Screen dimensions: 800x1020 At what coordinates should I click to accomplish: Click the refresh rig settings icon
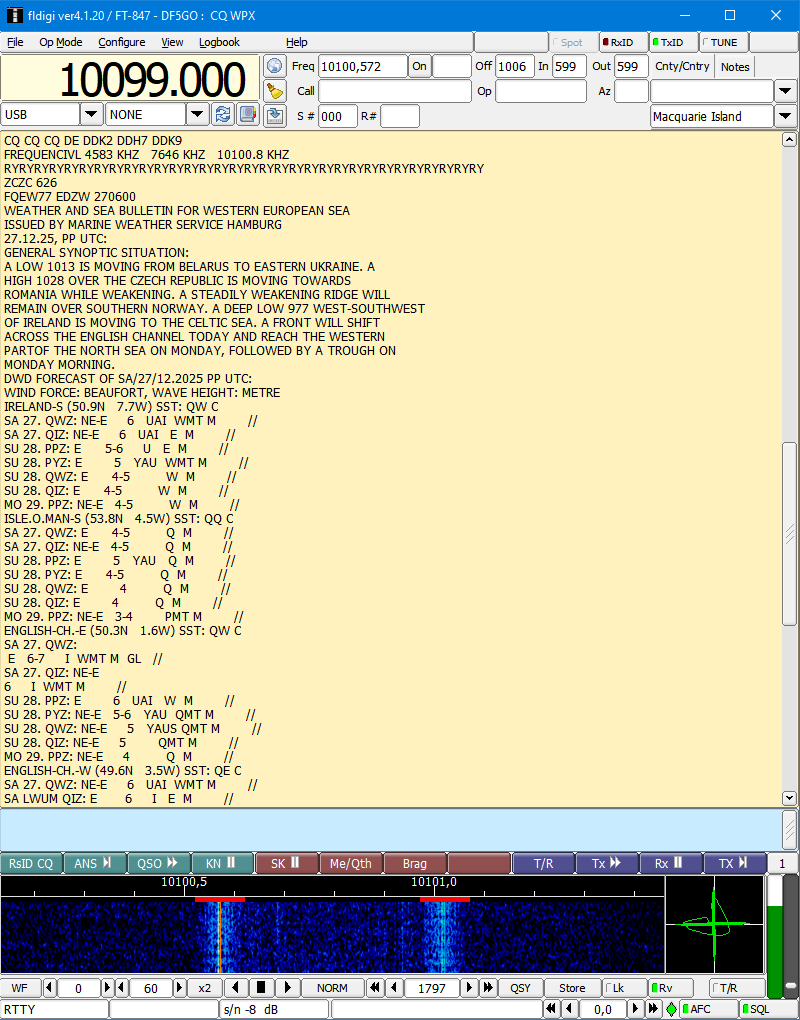(223, 115)
